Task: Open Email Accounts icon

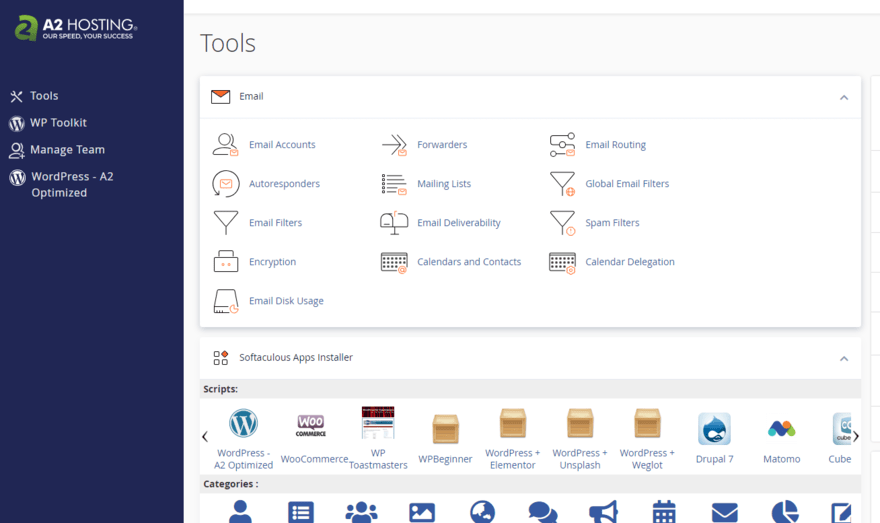Action: pos(226,144)
